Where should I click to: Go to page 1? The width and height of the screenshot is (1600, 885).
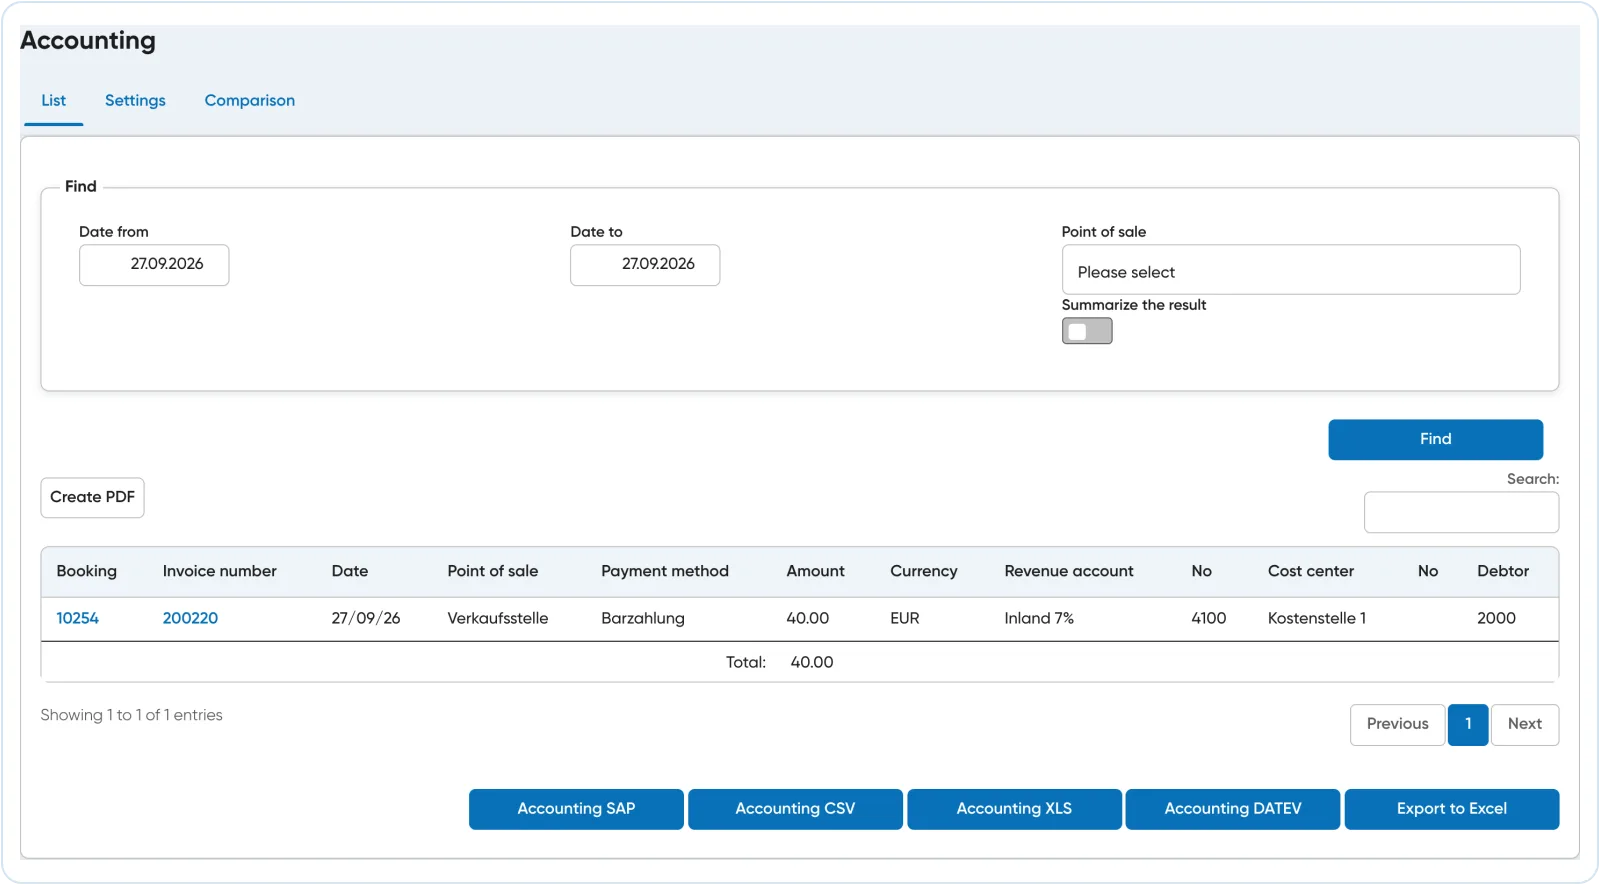pos(1468,725)
